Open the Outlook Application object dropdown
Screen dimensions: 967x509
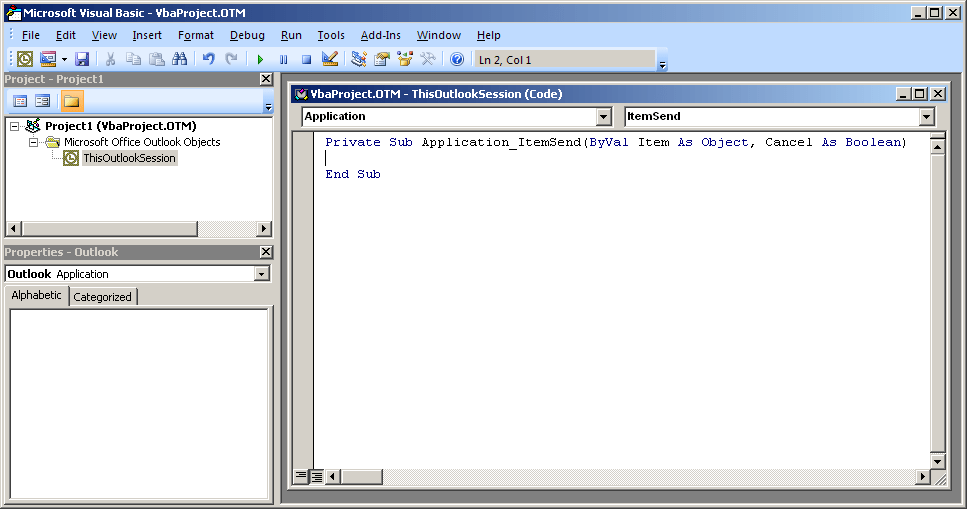pos(261,274)
